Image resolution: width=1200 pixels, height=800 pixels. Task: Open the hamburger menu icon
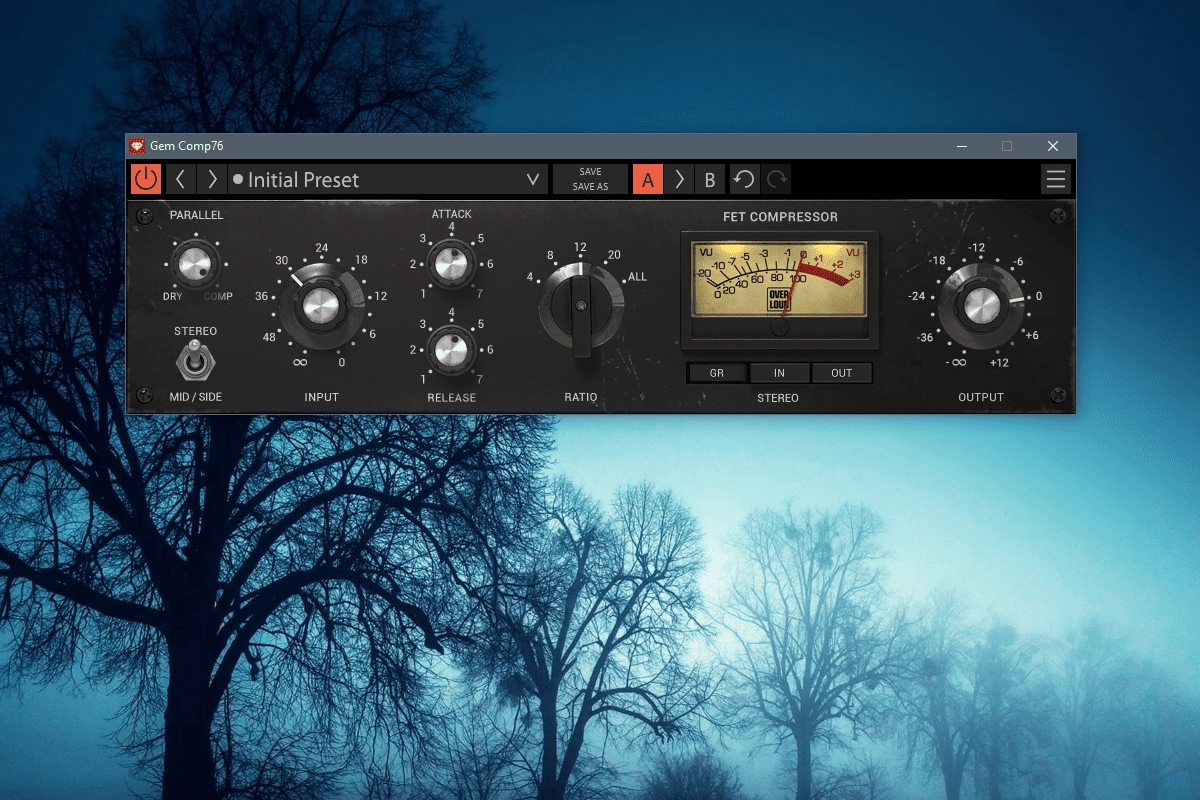click(x=1055, y=180)
